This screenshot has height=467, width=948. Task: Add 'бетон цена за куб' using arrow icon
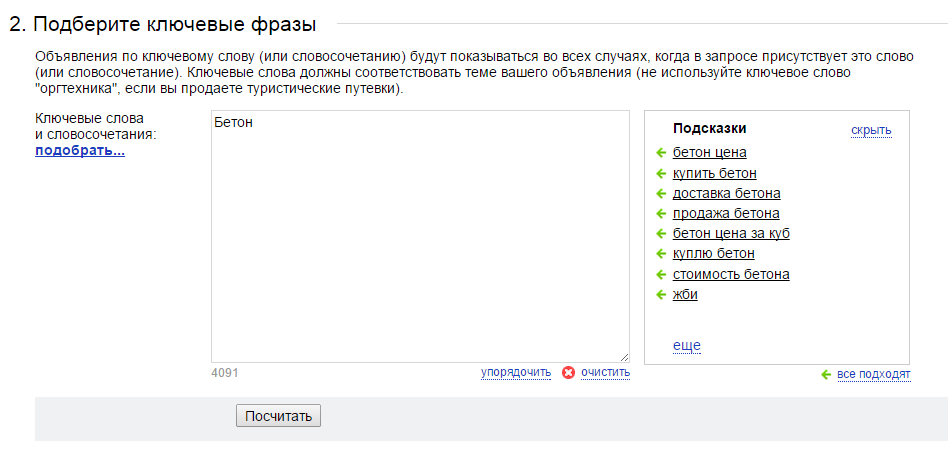pos(661,234)
